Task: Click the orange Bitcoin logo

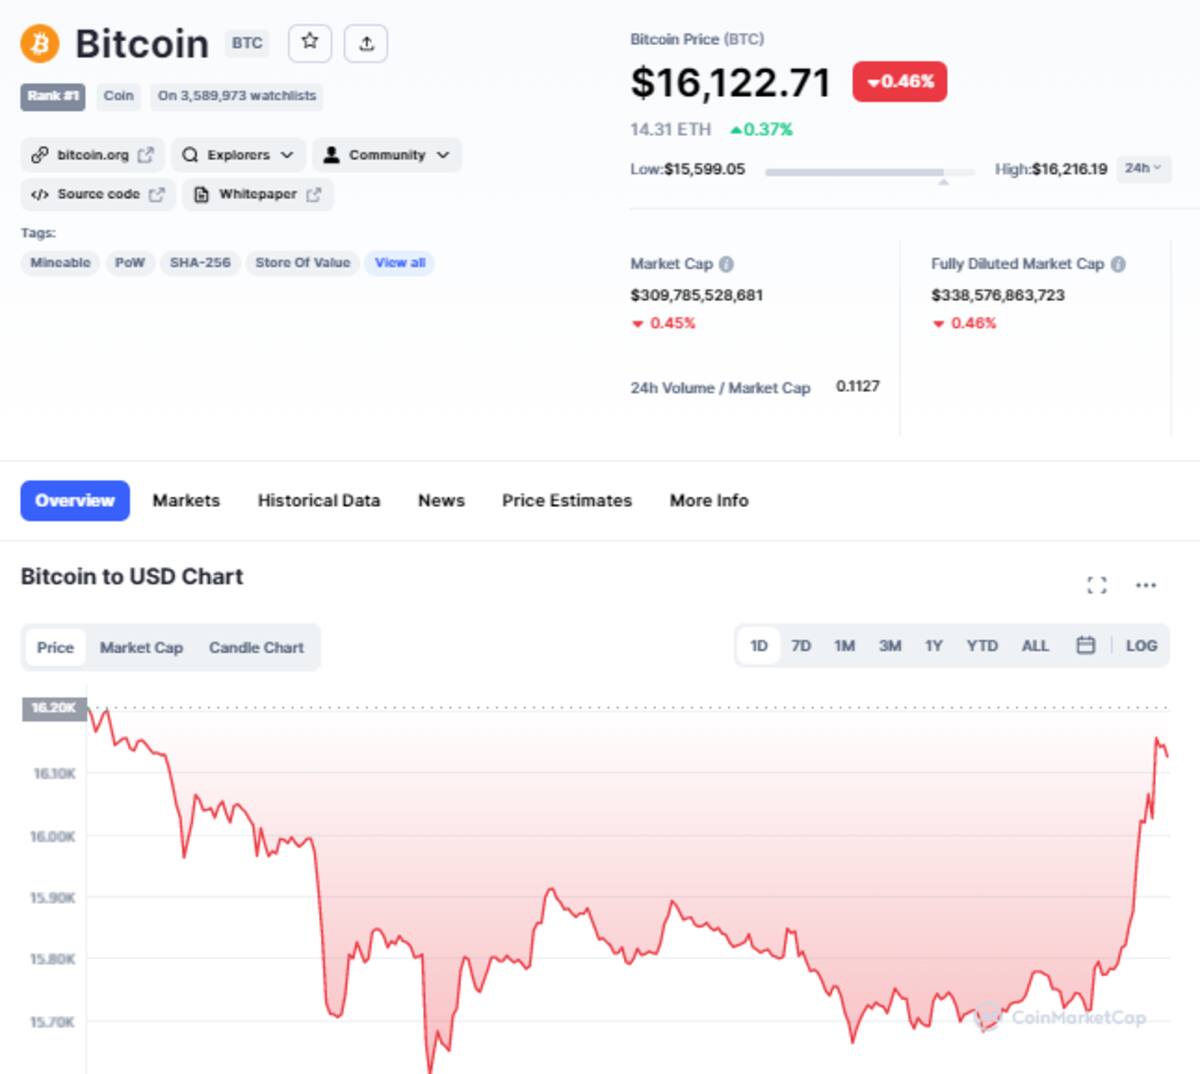Action: point(40,43)
